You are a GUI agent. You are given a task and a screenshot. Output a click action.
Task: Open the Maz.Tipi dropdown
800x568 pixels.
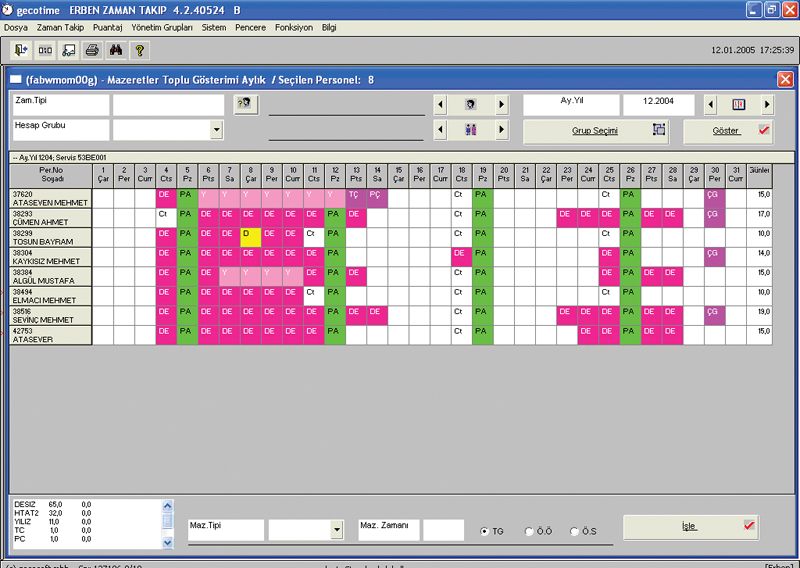[x=336, y=530]
